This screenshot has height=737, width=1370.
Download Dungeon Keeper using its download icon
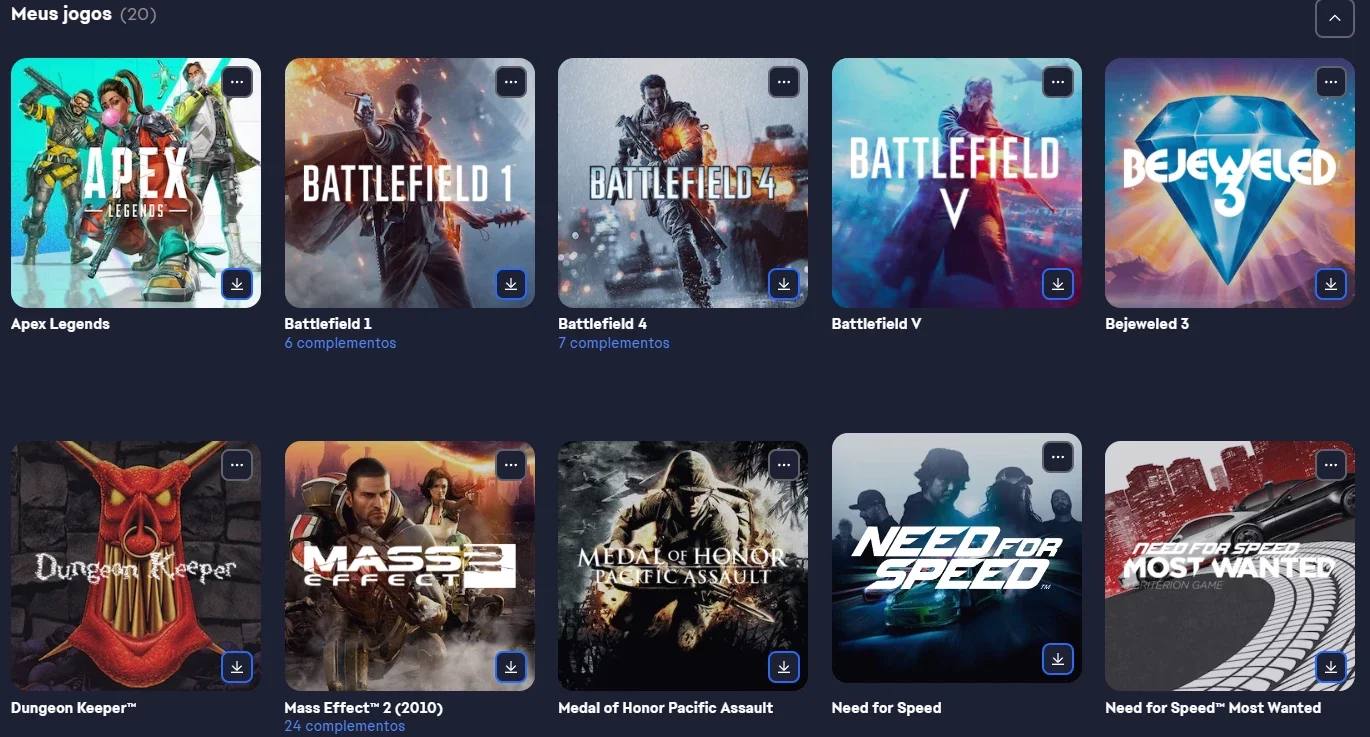click(237, 667)
